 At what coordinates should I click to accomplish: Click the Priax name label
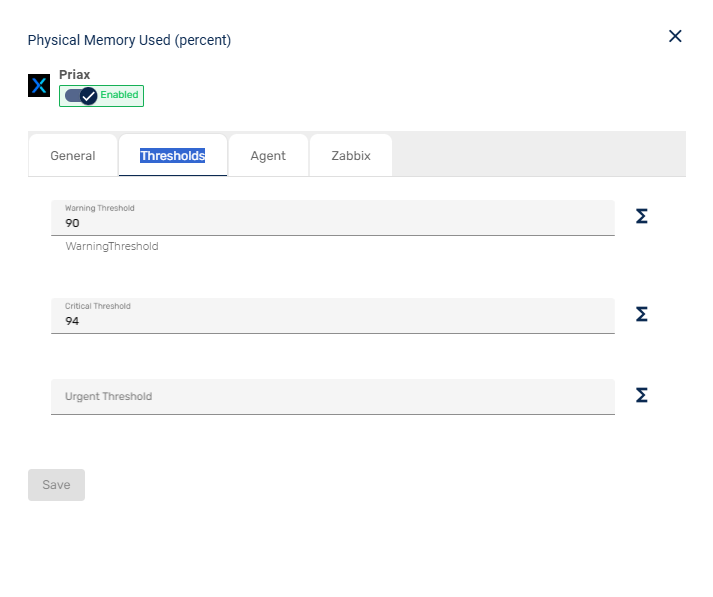click(x=75, y=75)
